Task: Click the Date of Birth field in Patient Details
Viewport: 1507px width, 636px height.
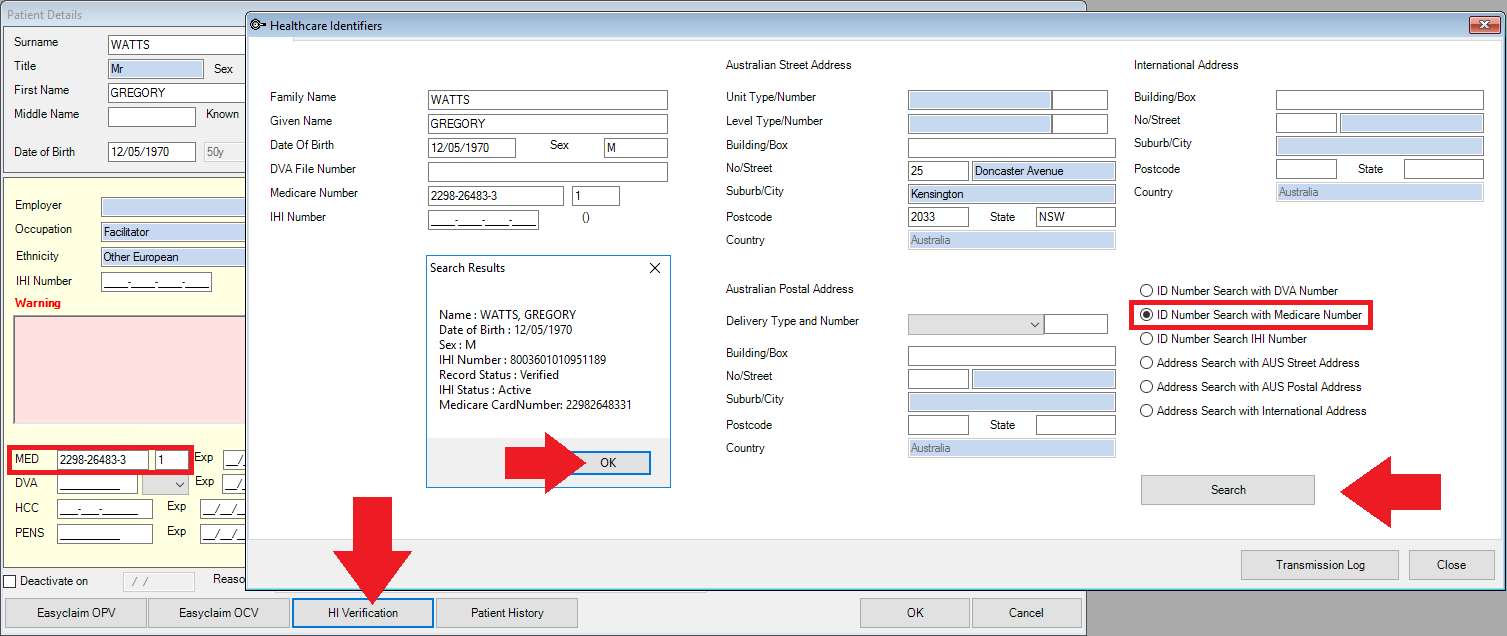Action: click(152, 153)
